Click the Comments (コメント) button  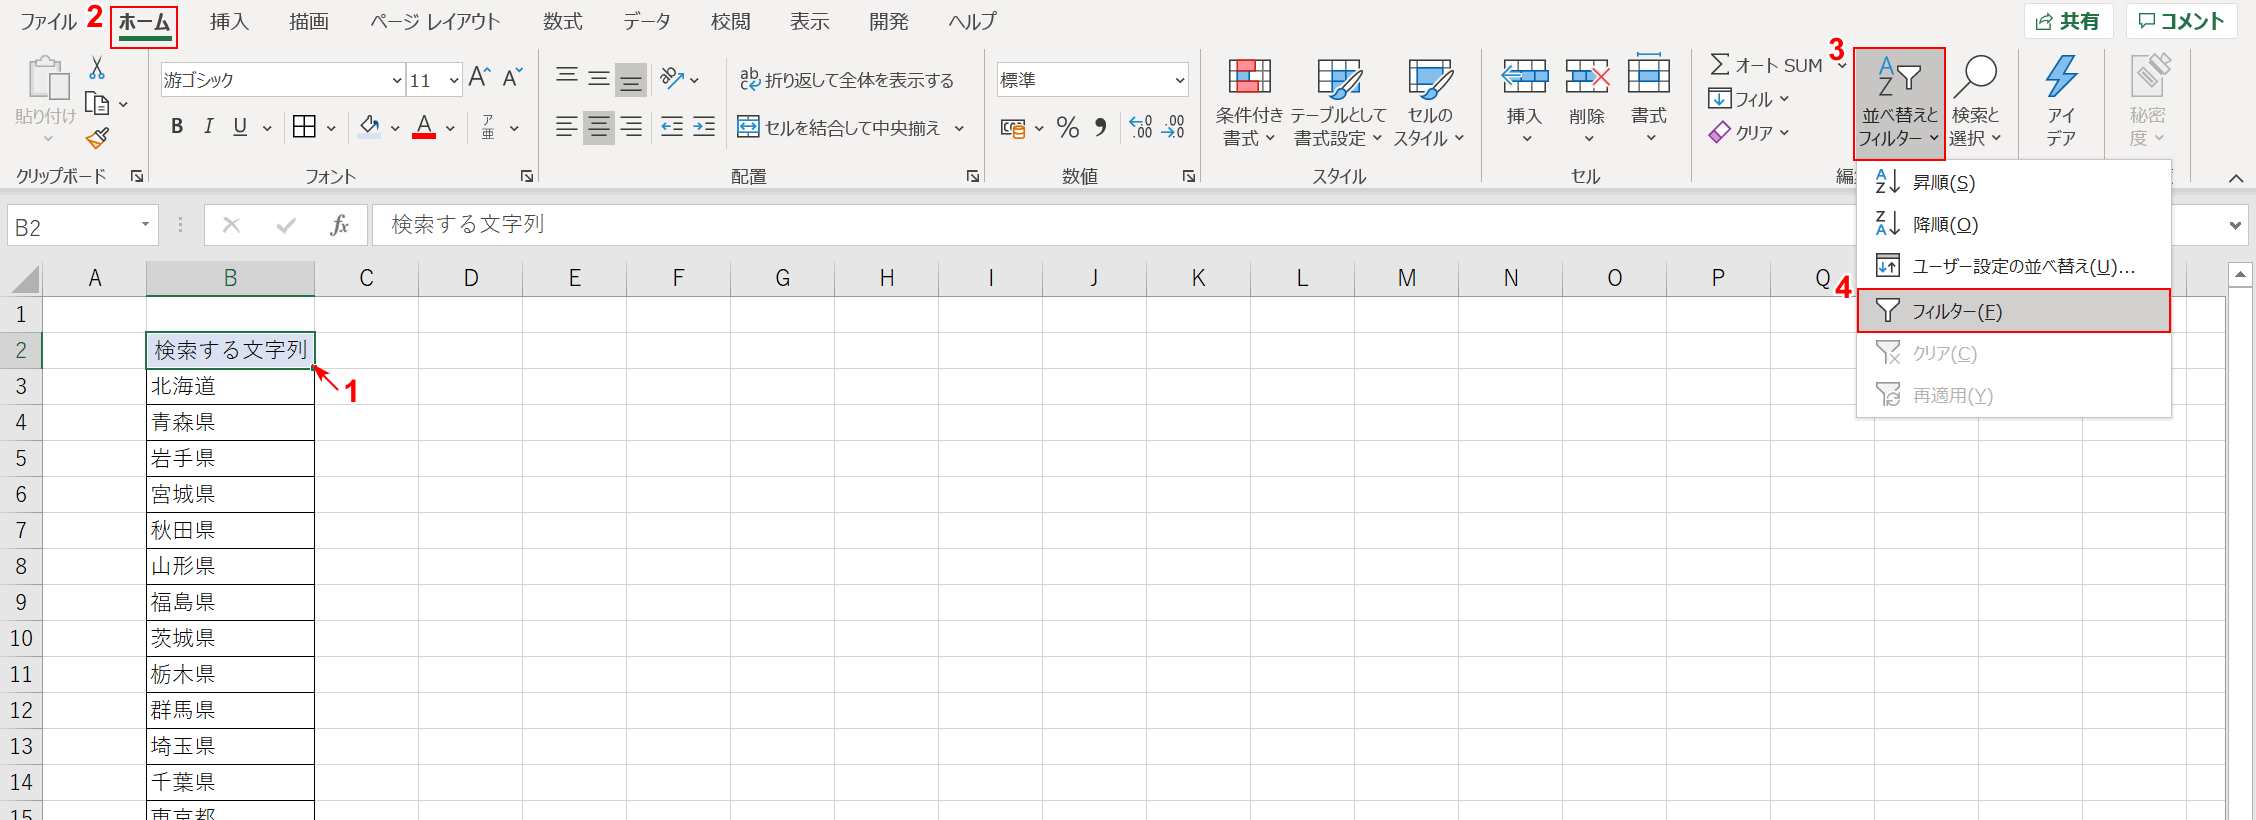(x=2181, y=21)
